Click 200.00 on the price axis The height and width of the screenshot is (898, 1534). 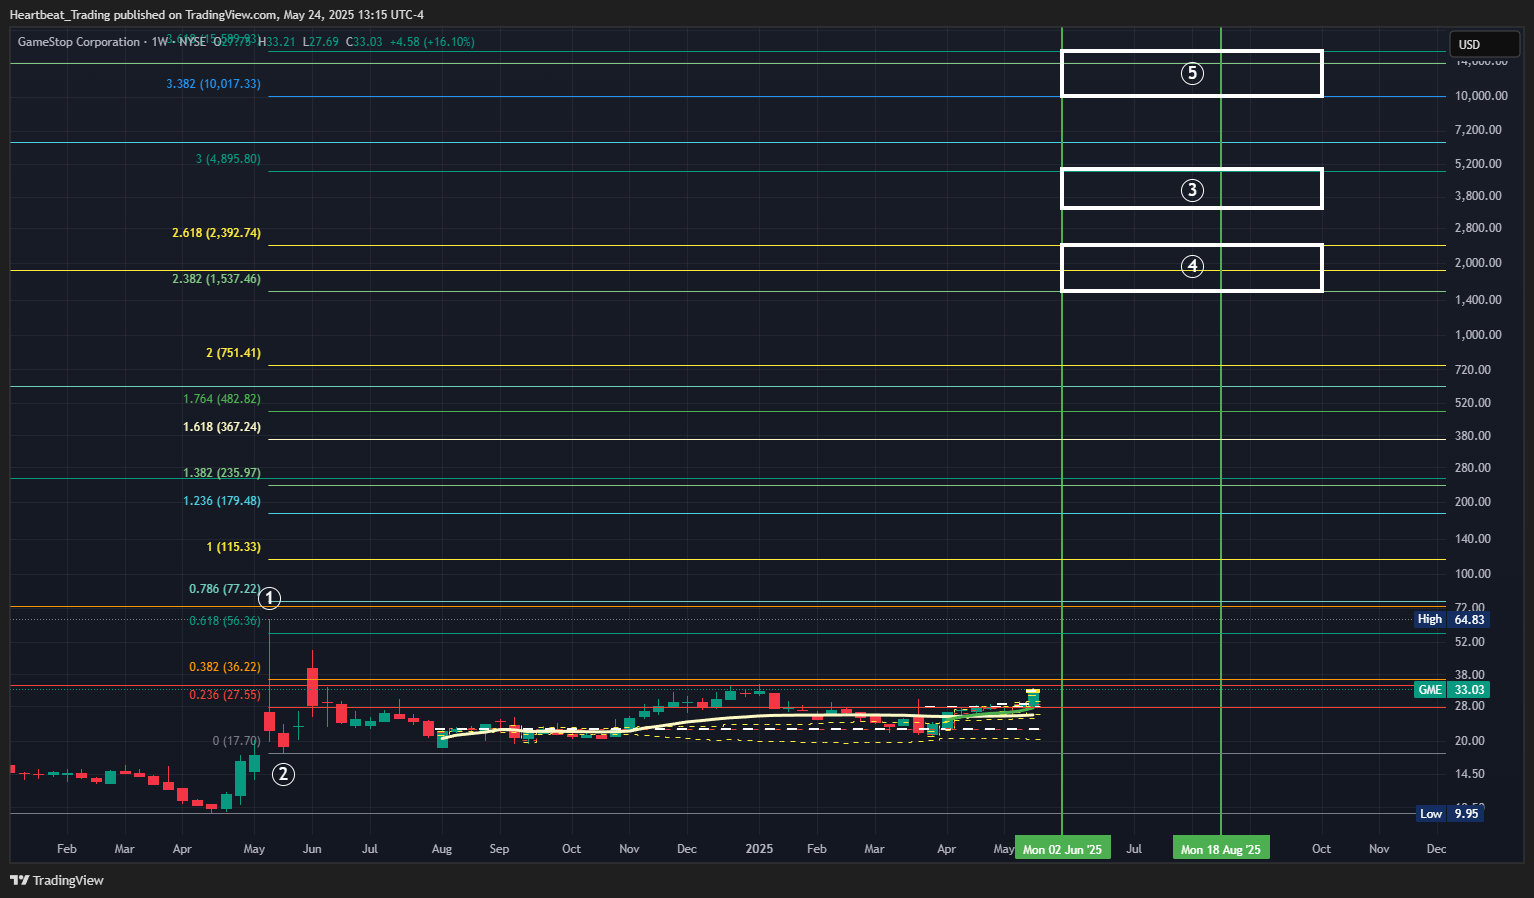(x=1473, y=502)
